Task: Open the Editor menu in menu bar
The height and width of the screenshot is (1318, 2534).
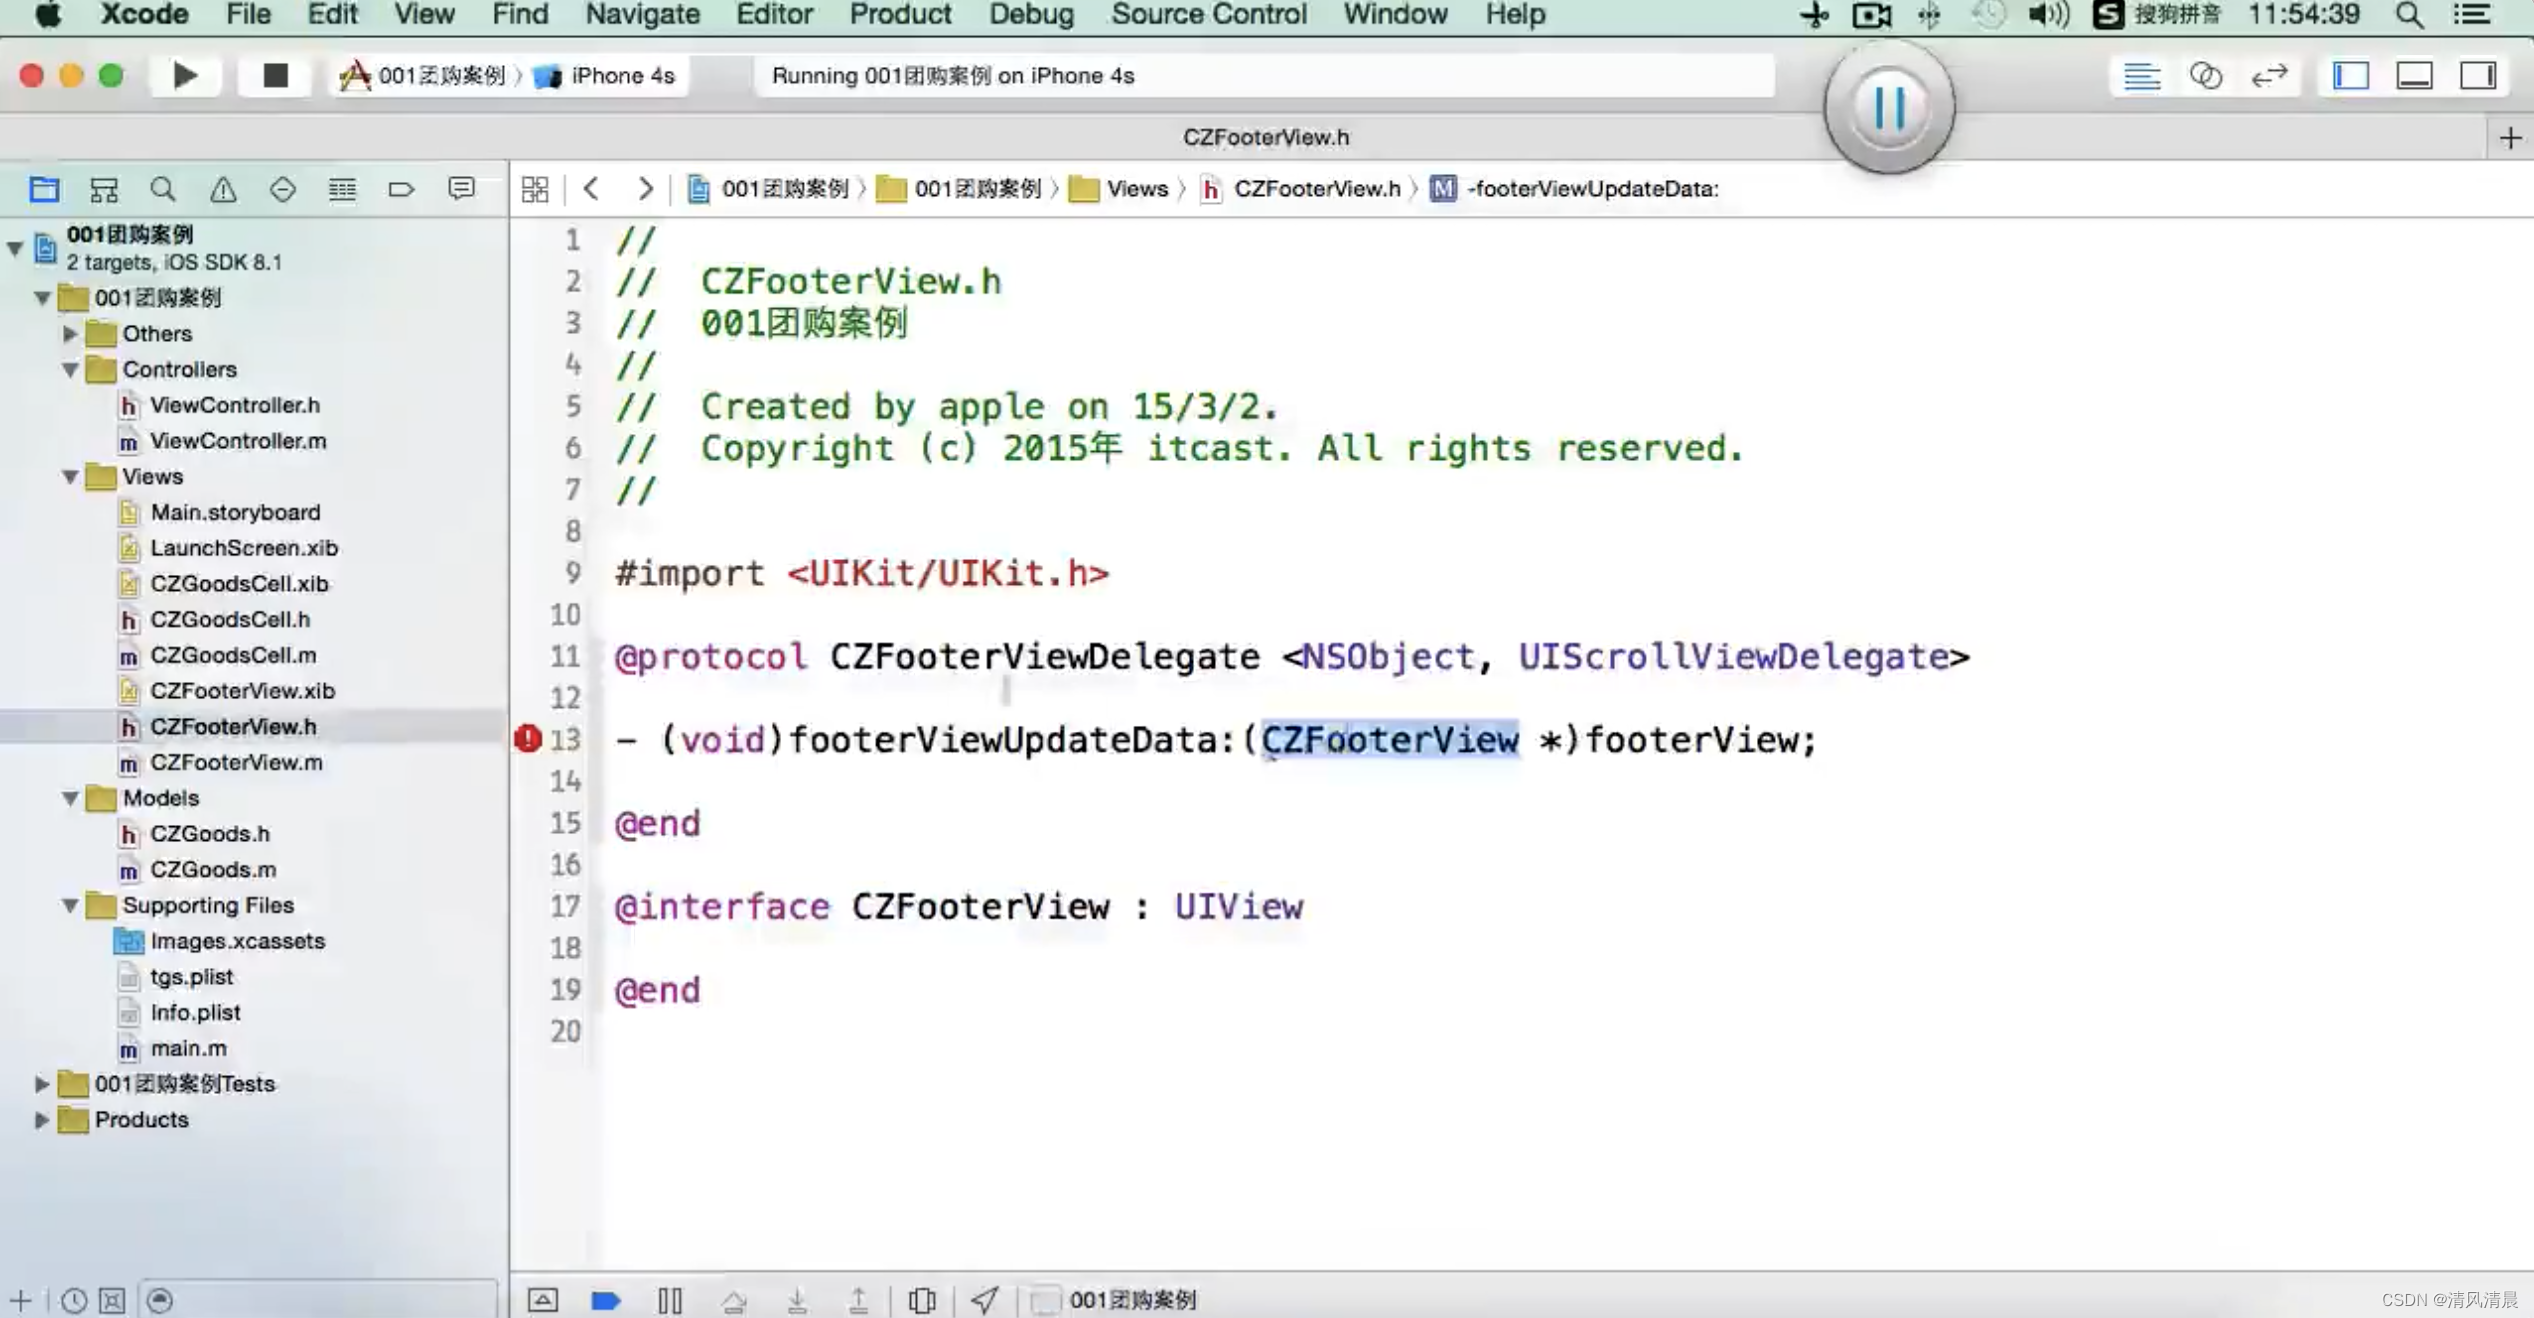Action: [x=774, y=15]
